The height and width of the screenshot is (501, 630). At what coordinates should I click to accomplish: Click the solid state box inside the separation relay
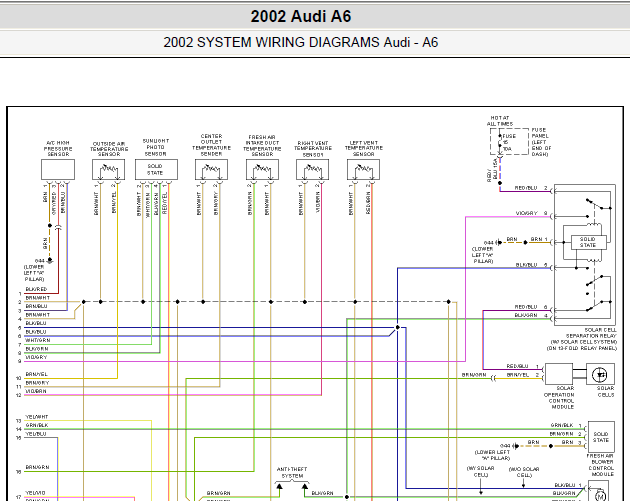(x=588, y=242)
